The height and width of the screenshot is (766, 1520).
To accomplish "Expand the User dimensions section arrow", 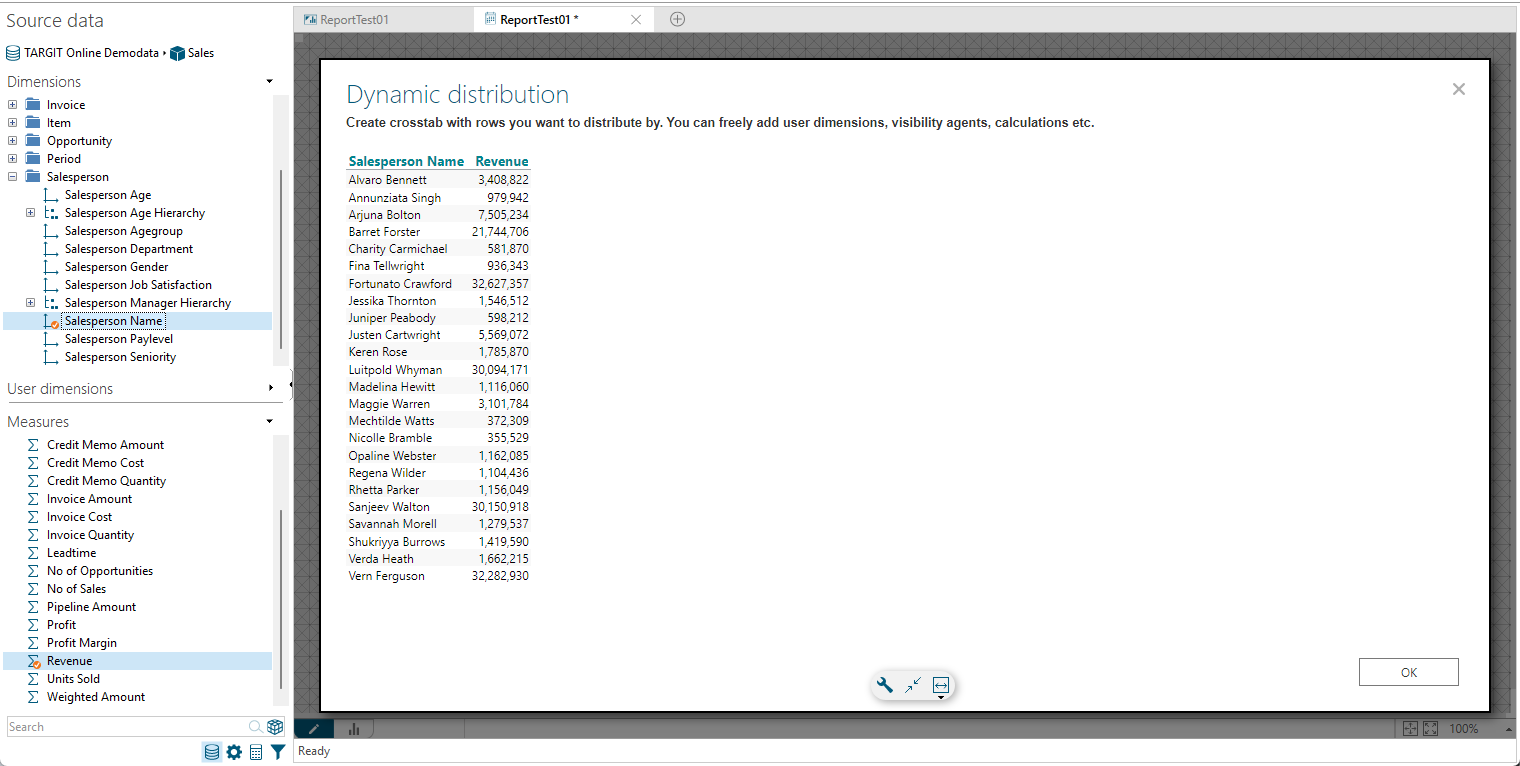I will (271, 388).
